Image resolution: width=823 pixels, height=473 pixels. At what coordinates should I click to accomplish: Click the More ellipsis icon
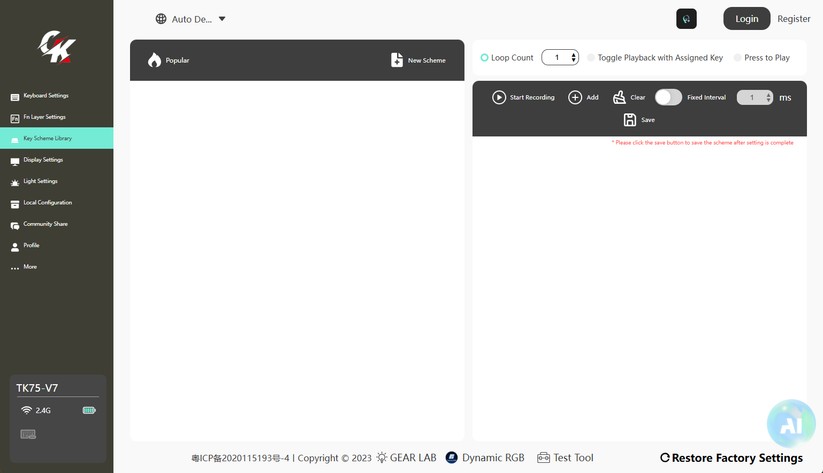(15, 268)
